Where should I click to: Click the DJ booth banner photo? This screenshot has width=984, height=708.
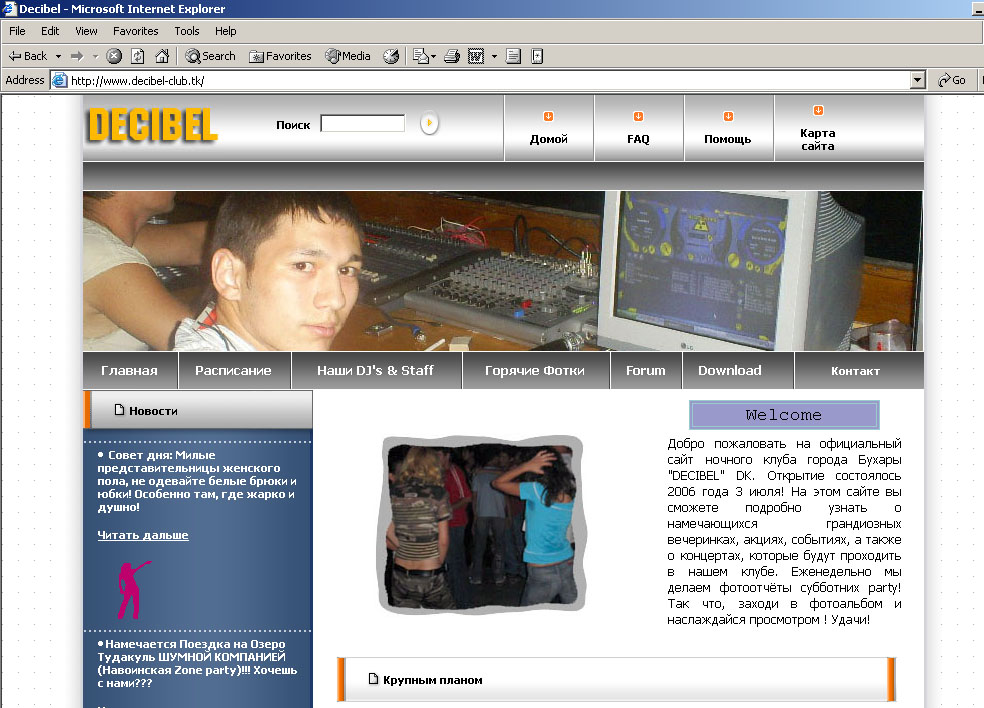click(x=503, y=271)
